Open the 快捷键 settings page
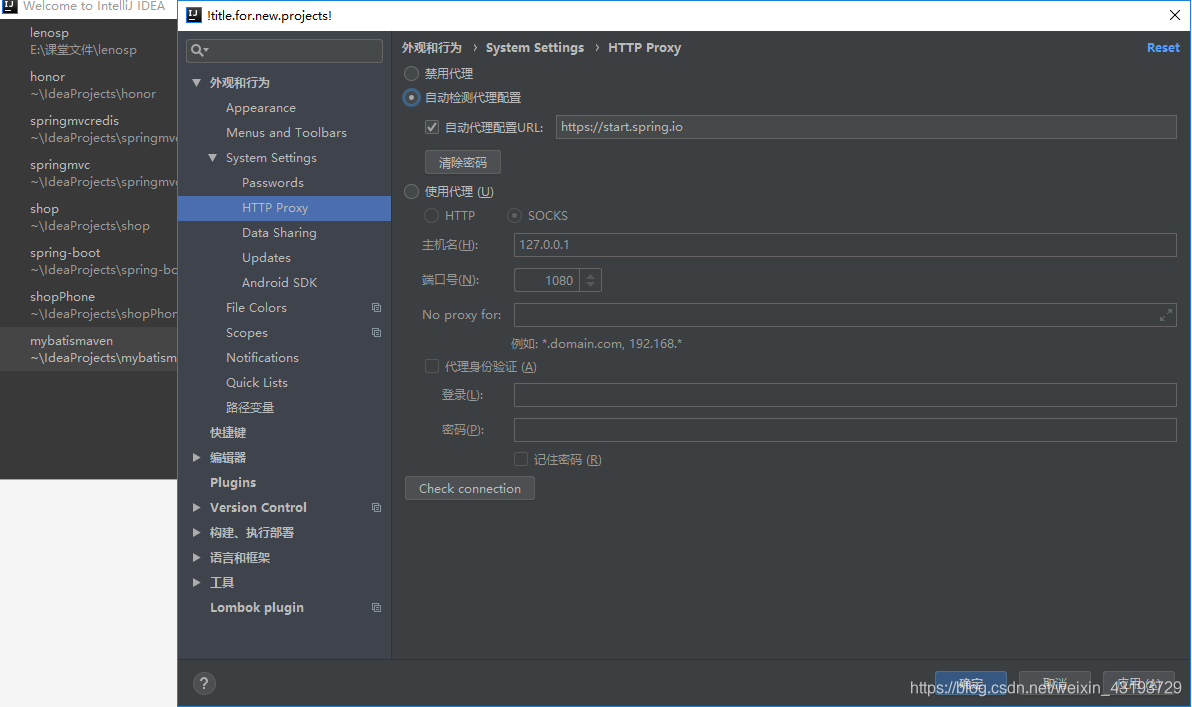Screen dimensions: 1192x707 (228, 433)
